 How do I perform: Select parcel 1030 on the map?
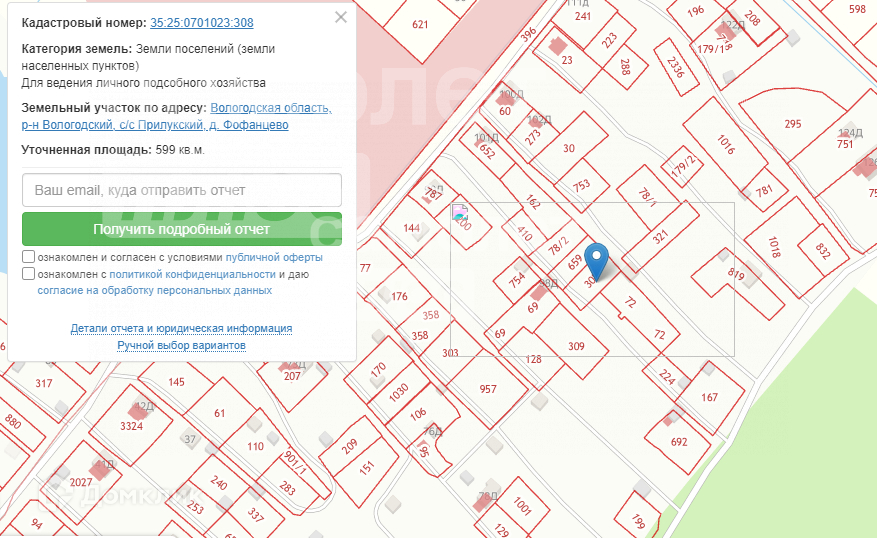399,393
